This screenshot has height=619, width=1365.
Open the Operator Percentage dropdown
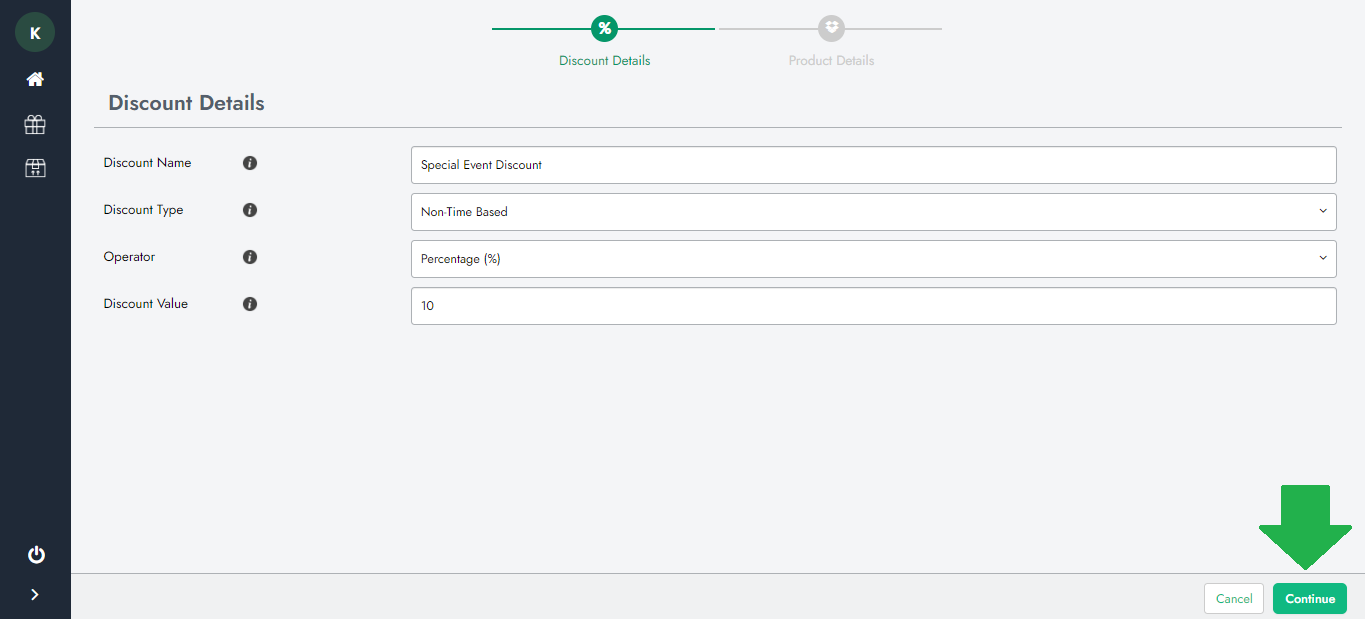coord(873,259)
